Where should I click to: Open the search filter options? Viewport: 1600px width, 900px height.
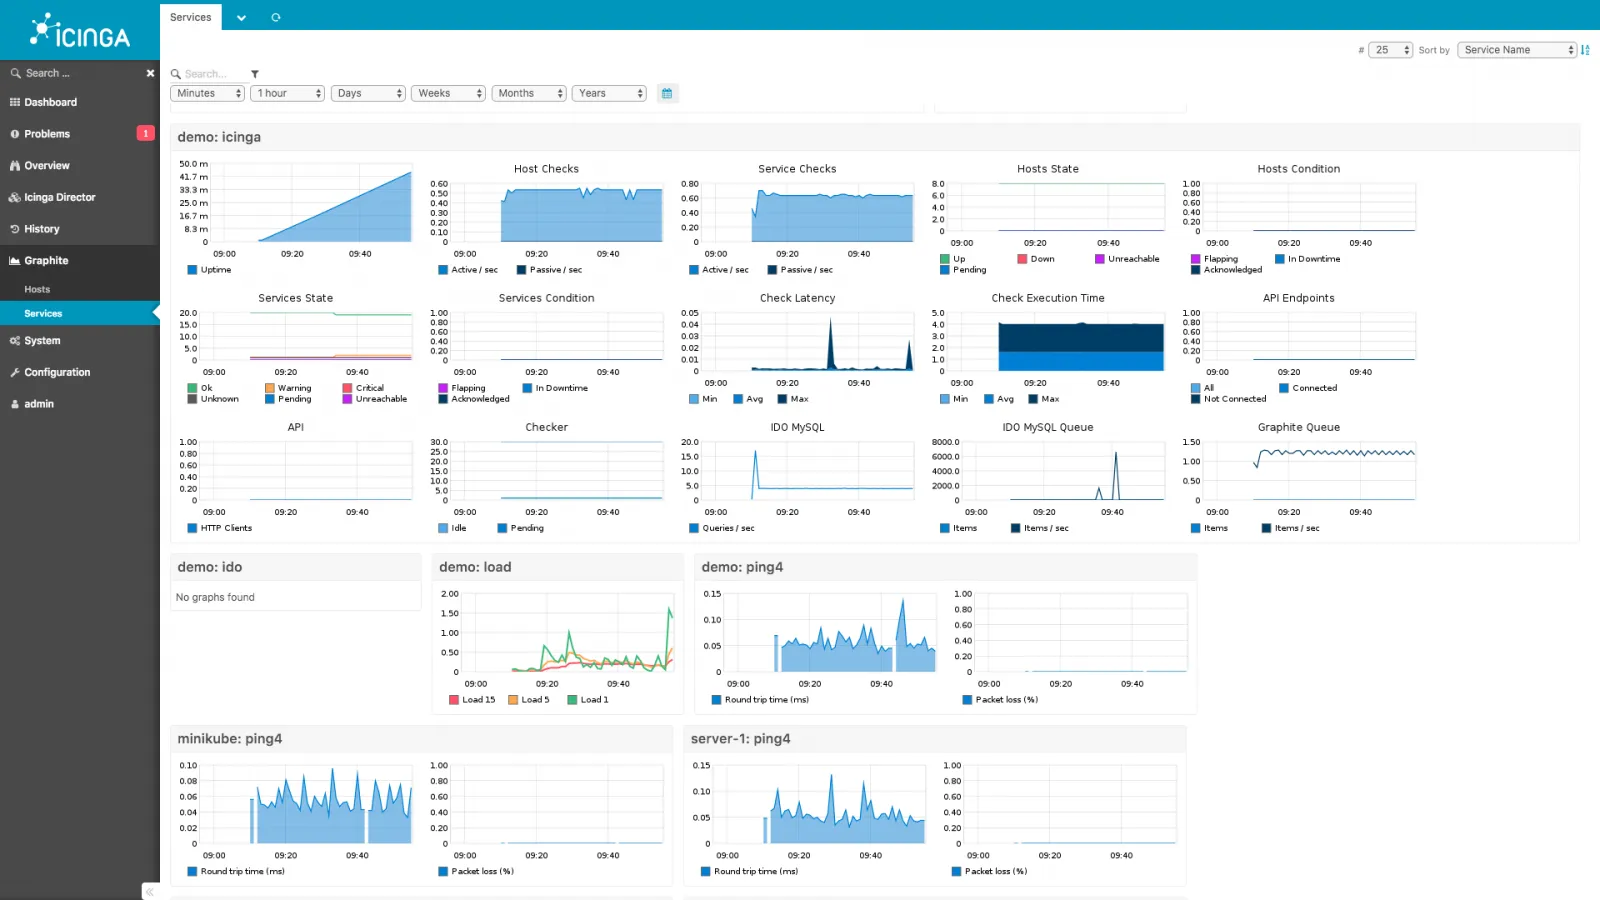[255, 73]
